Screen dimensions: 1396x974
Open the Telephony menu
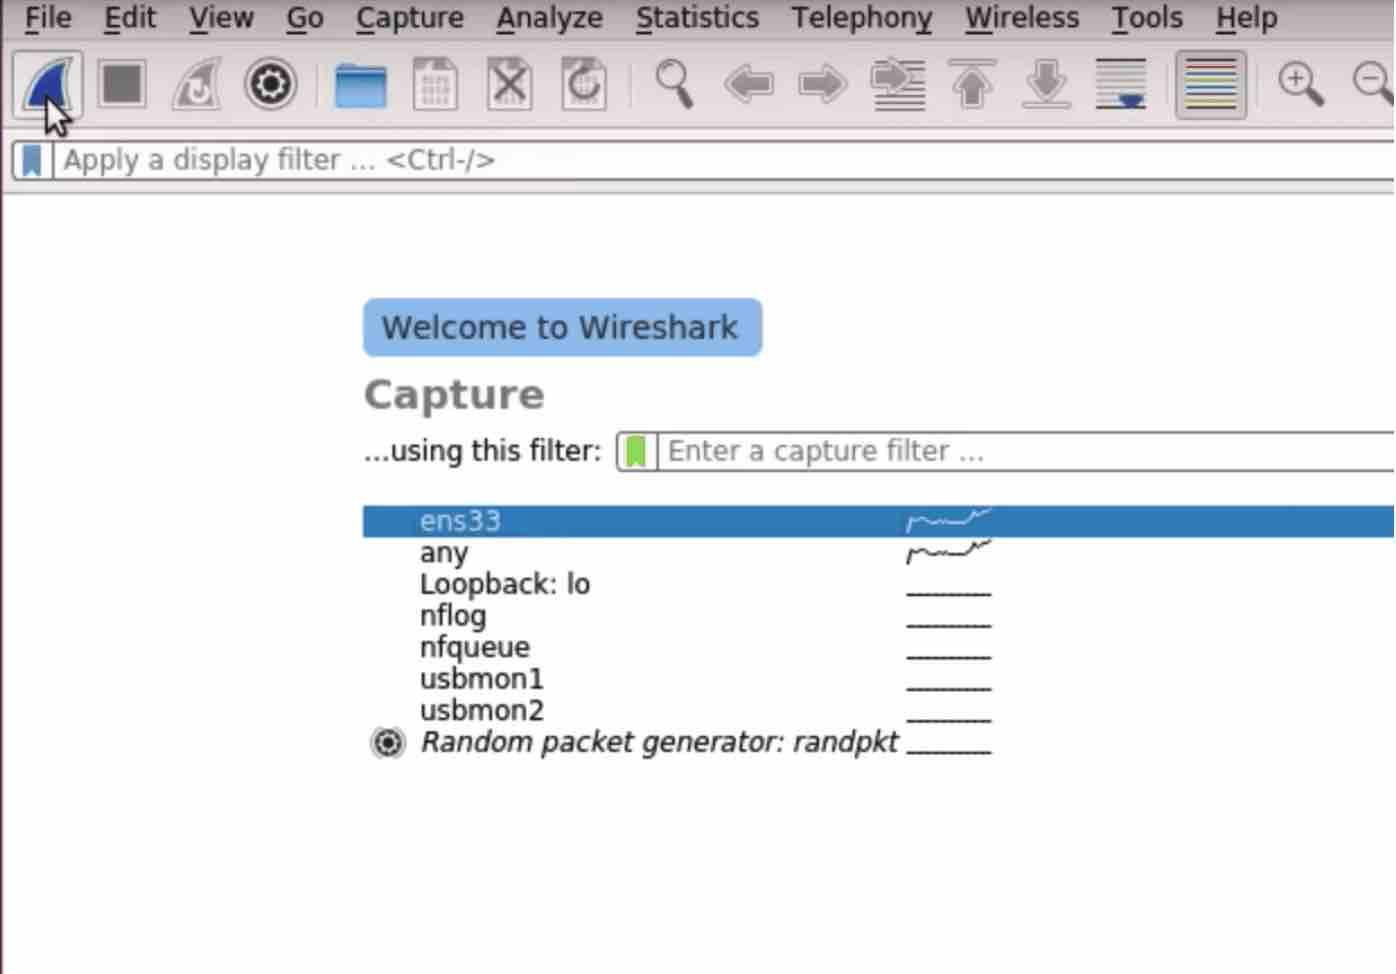861,18
